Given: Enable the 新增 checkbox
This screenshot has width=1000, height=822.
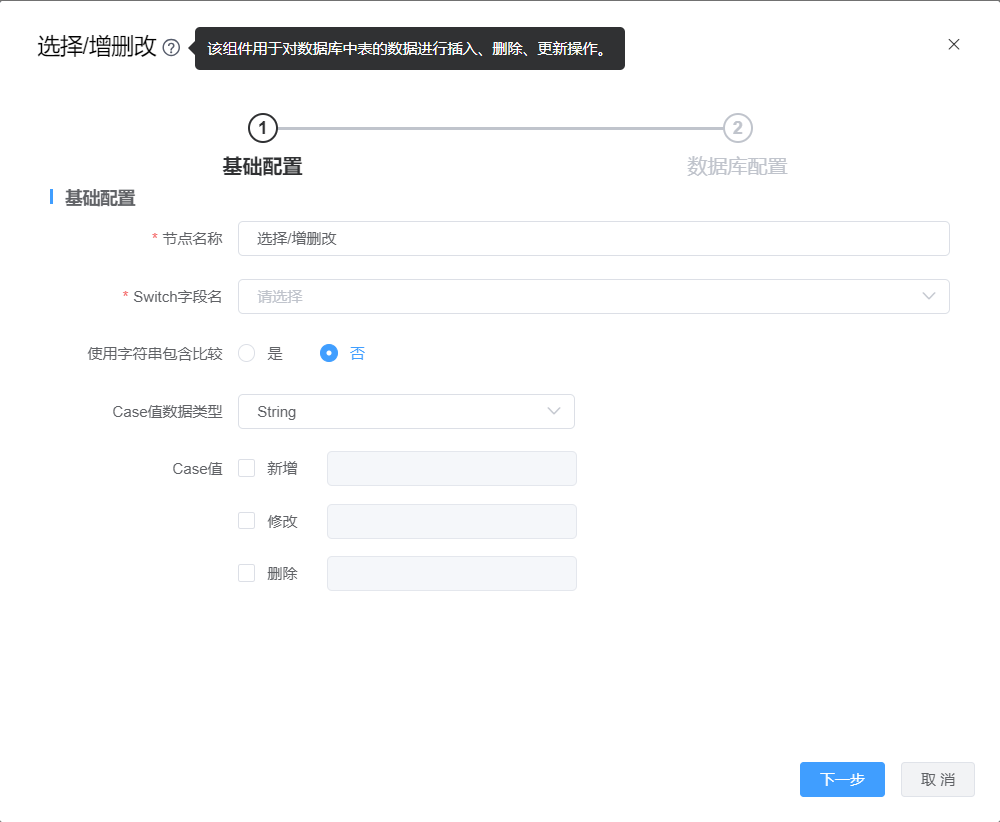Looking at the screenshot, I should pyautogui.click(x=247, y=468).
